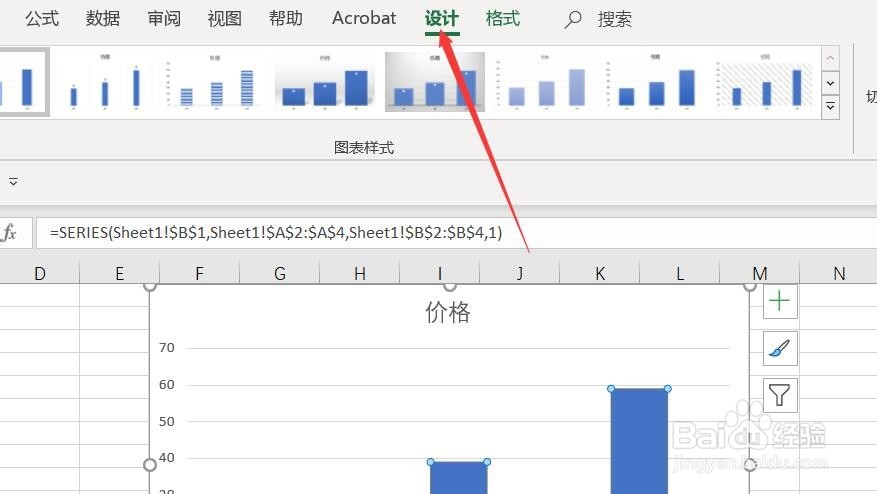This screenshot has width=877, height=494.
Task: Click the search magnifier icon
Action: pos(573,20)
